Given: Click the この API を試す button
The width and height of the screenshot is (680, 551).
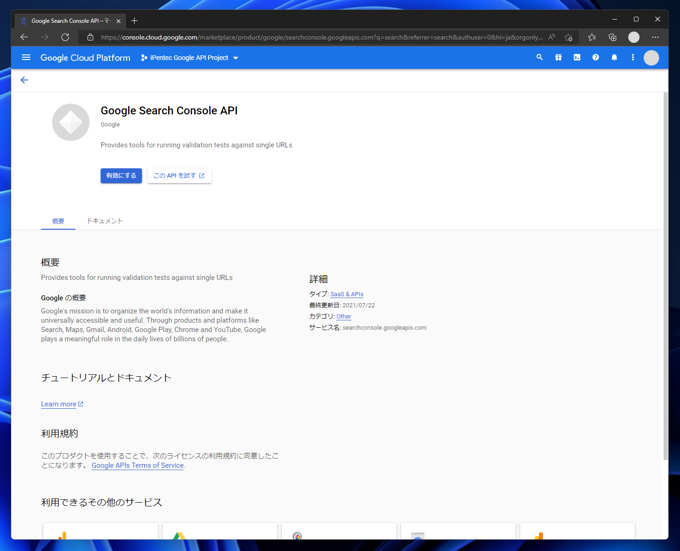Looking at the screenshot, I should coord(179,176).
